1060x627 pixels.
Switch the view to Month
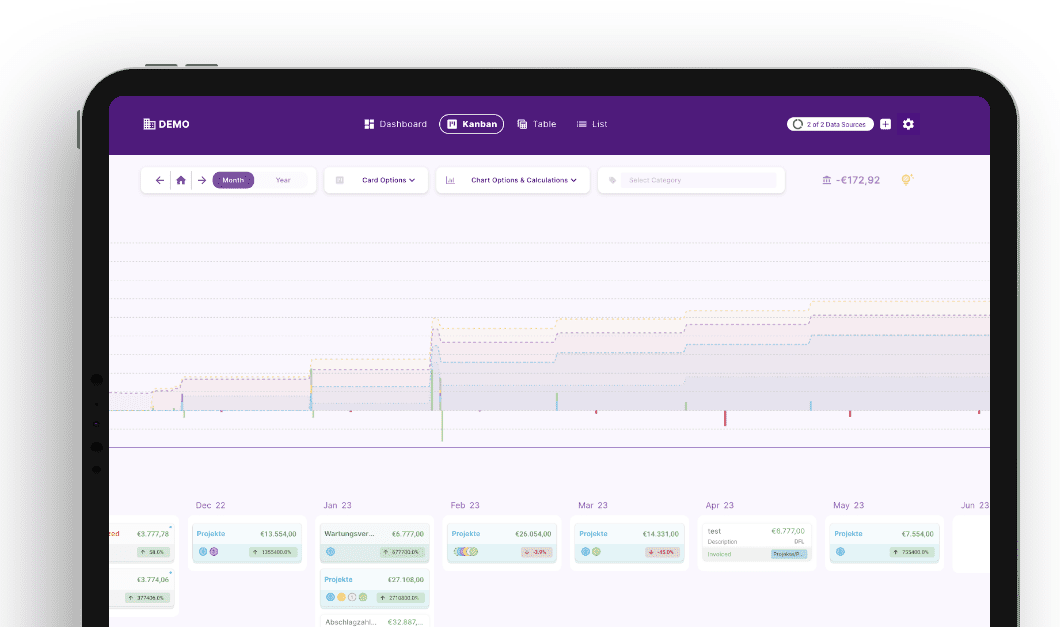233,180
